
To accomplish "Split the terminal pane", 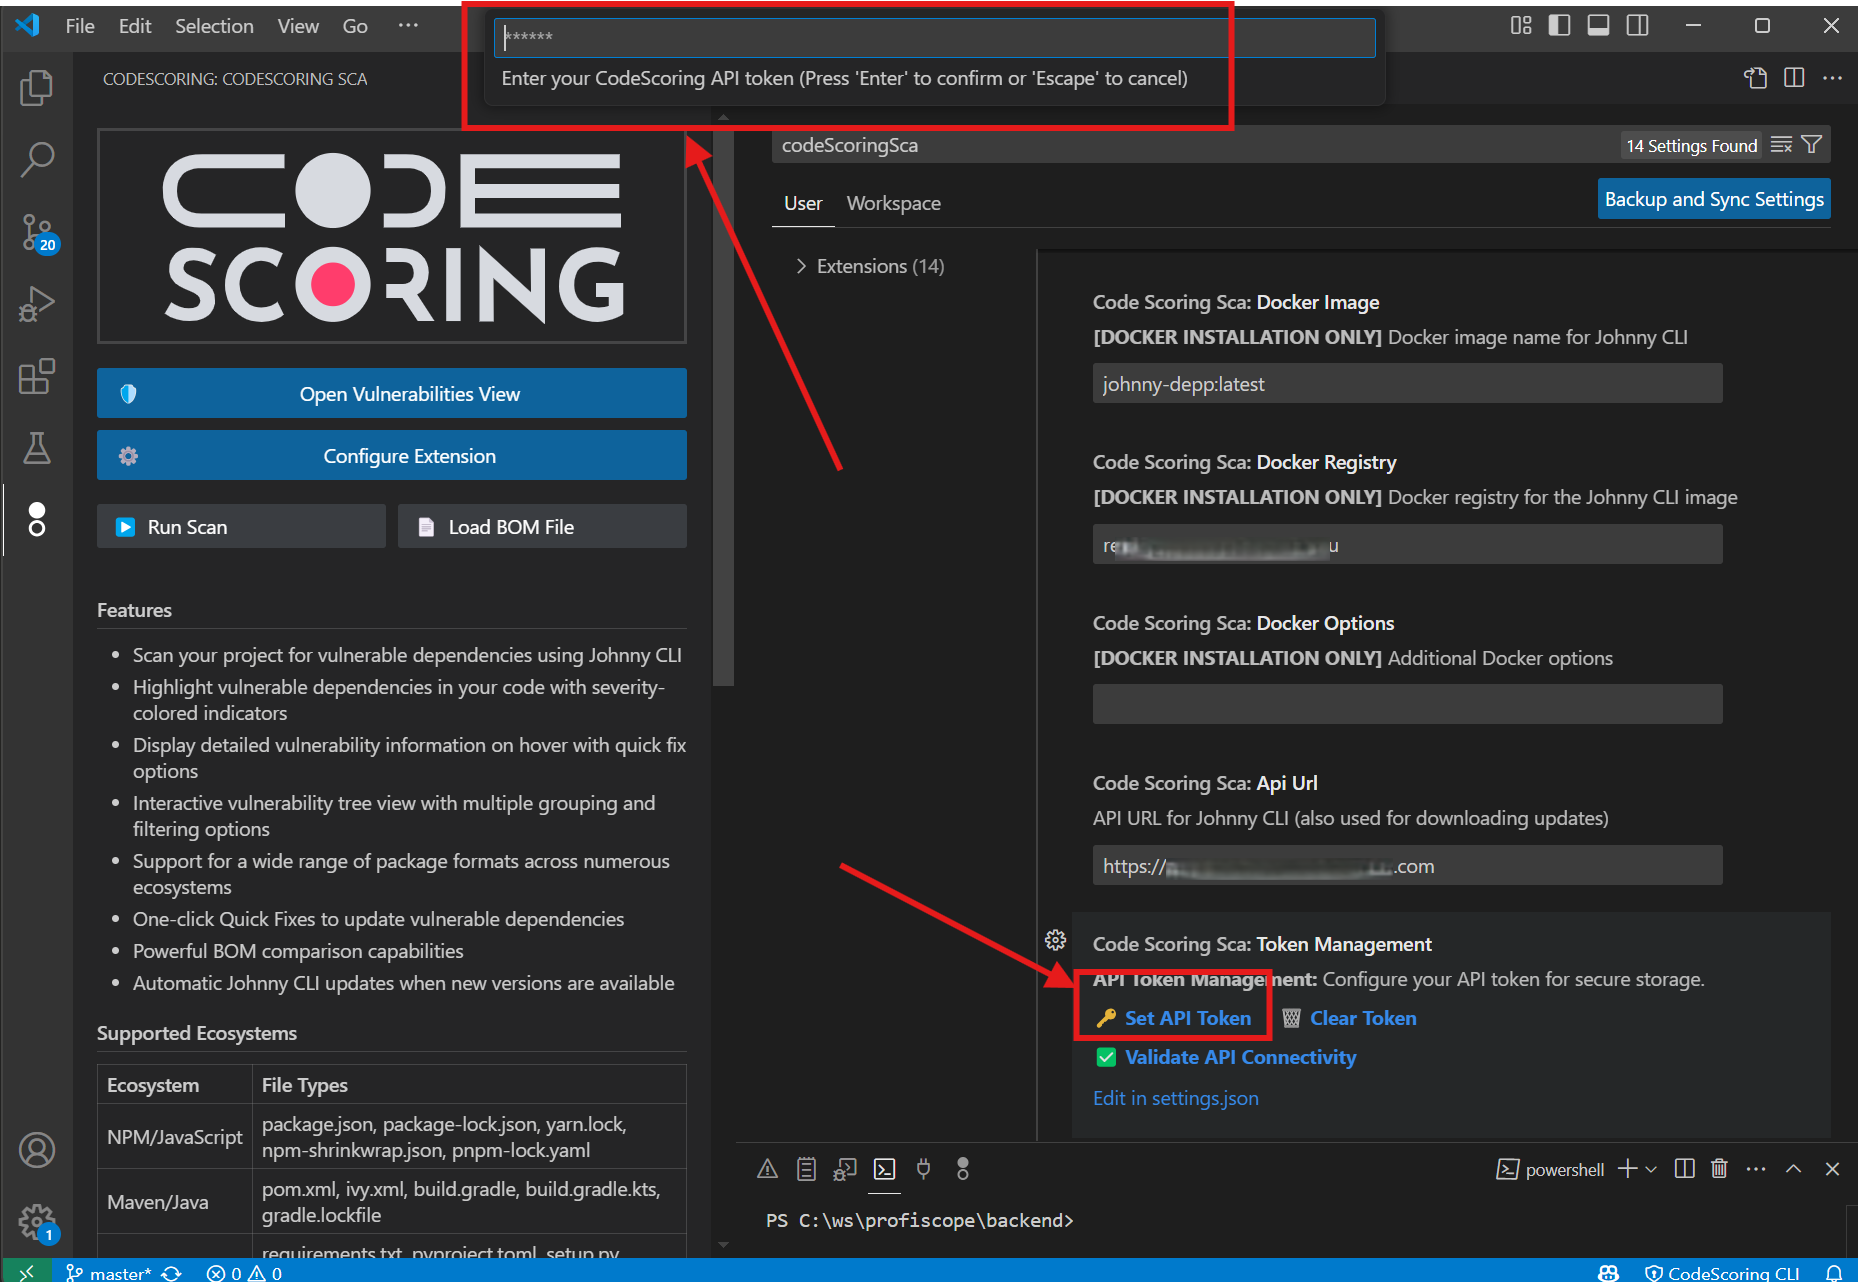I will click(1685, 1169).
